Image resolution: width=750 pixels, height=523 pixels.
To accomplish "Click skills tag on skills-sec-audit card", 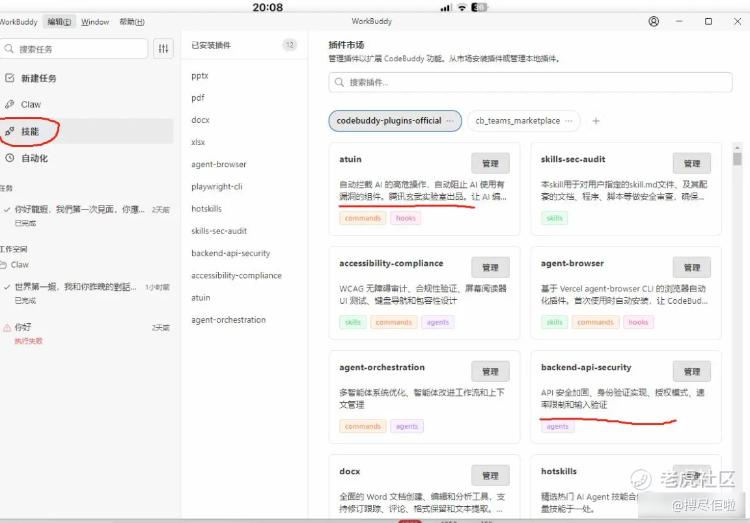I will point(554,218).
